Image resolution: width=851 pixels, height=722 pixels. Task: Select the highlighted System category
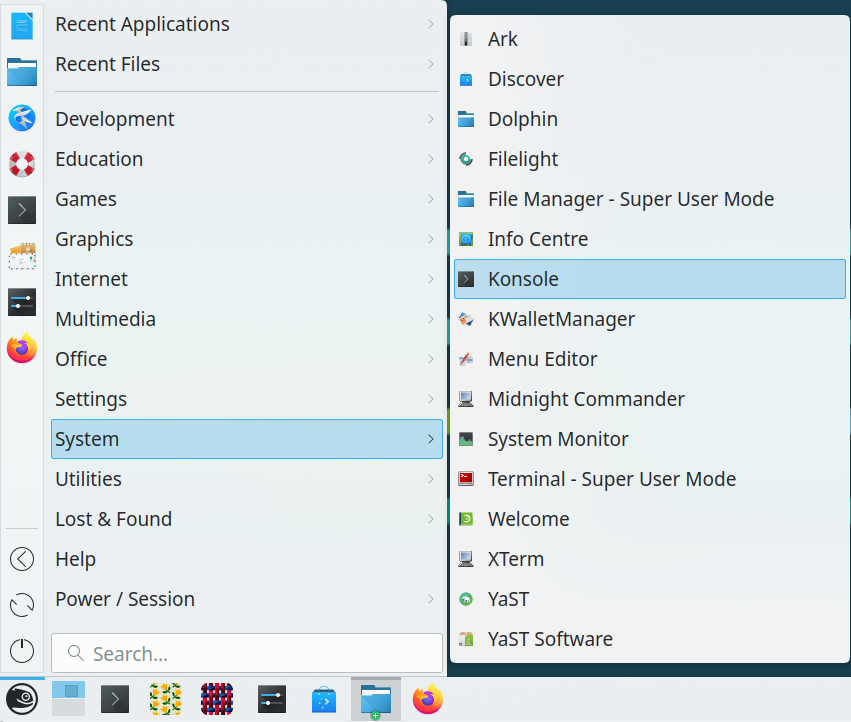tap(247, 439)
